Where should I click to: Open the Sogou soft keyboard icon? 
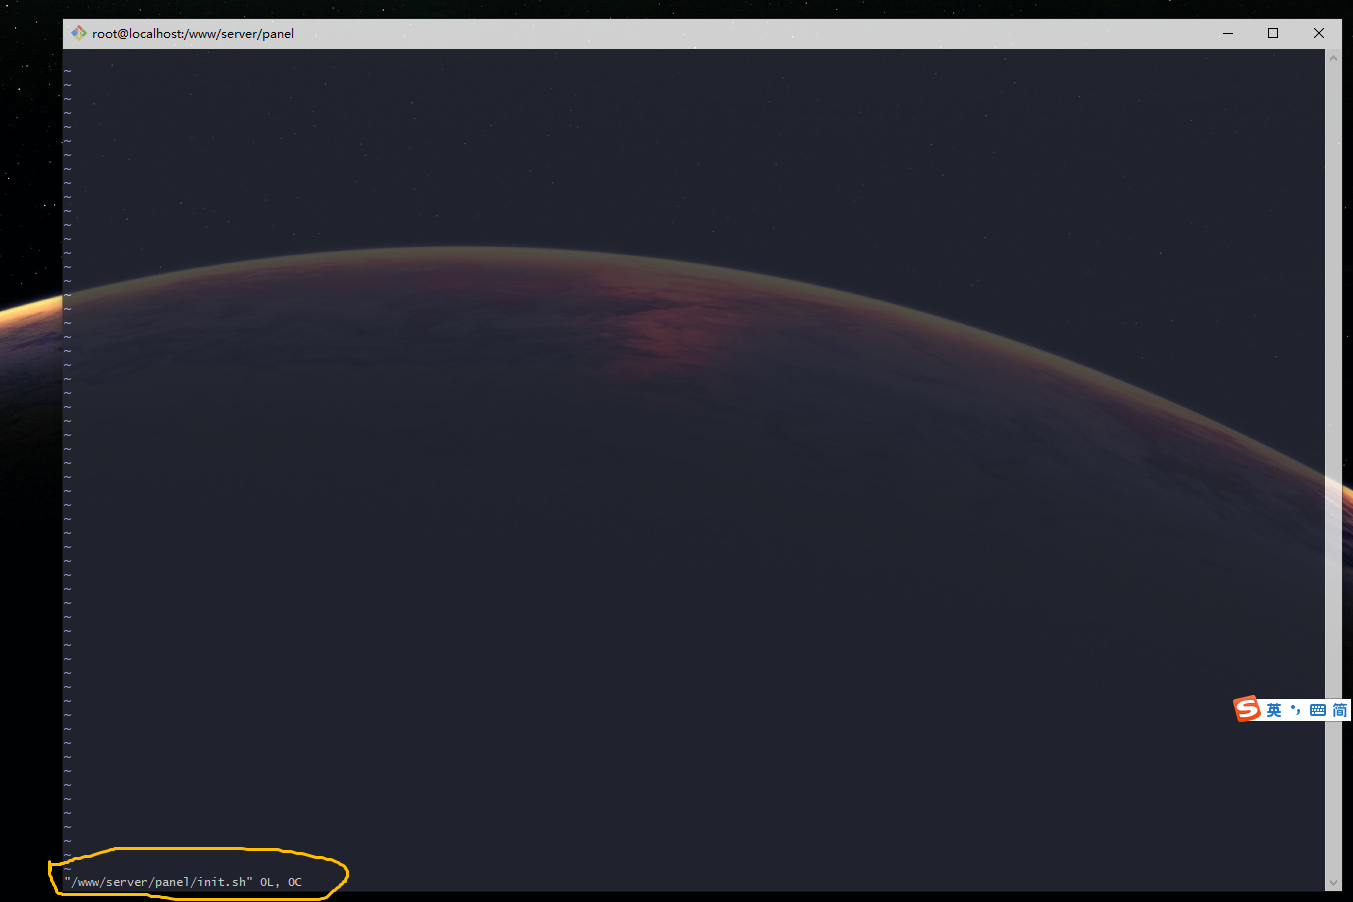click(1317, 710)
